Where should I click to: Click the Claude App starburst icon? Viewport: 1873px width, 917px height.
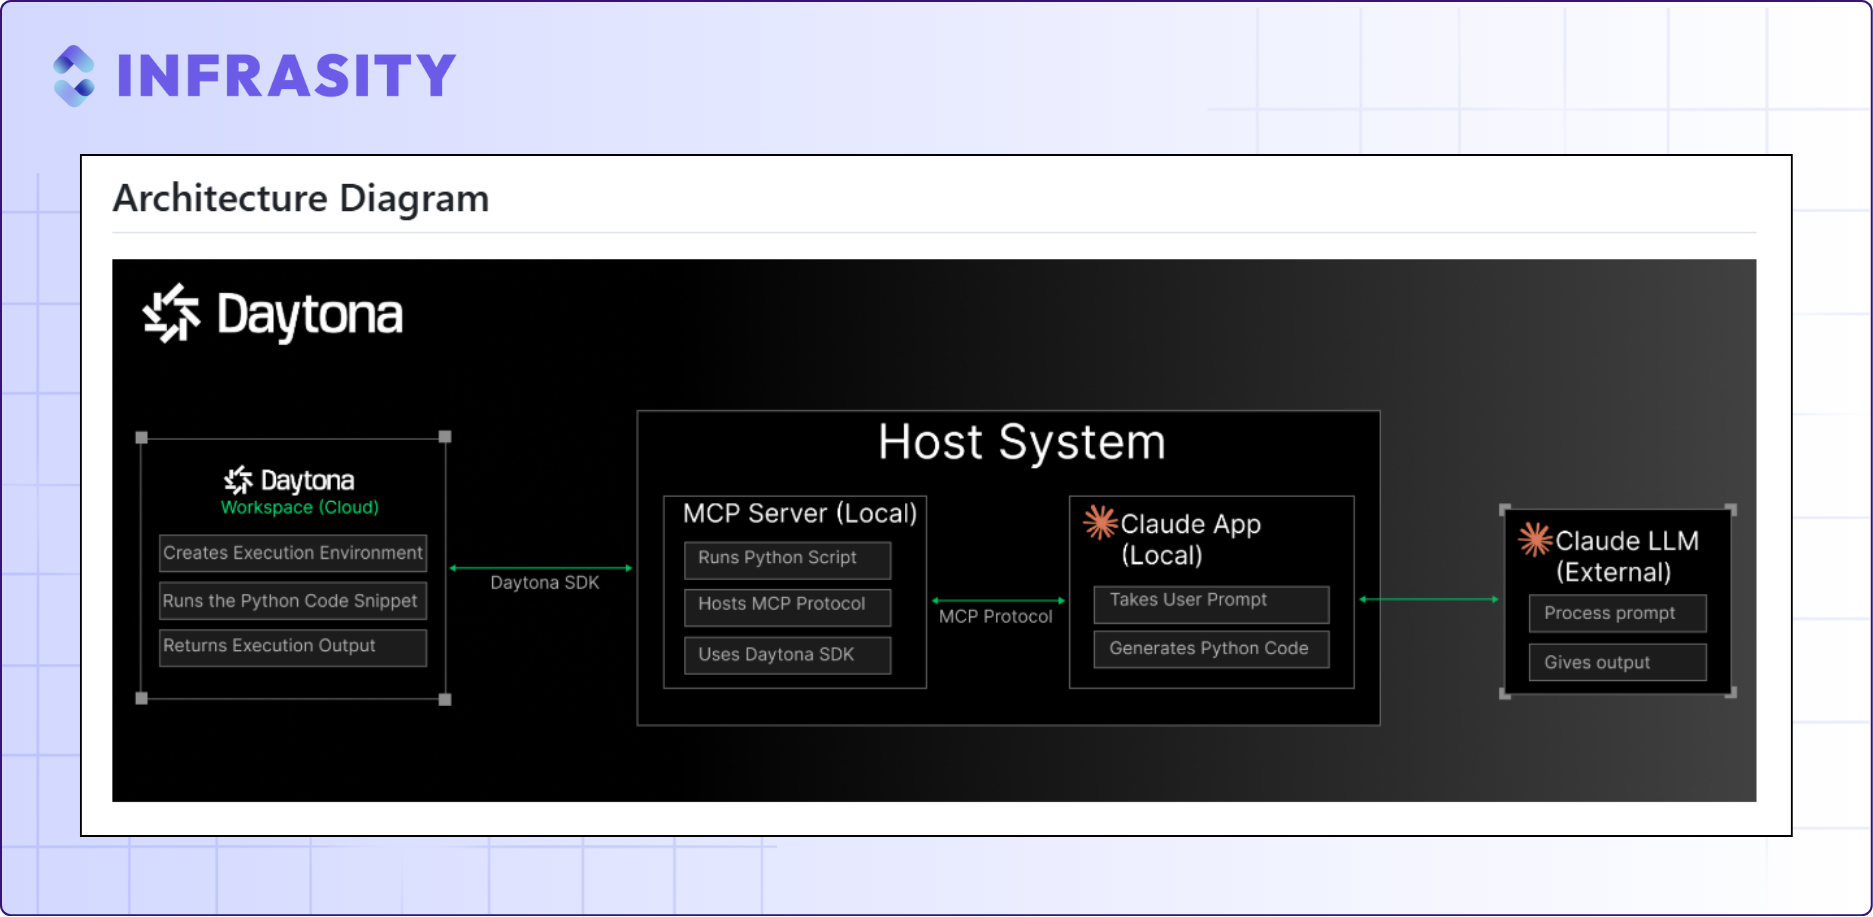(1100, 522)
